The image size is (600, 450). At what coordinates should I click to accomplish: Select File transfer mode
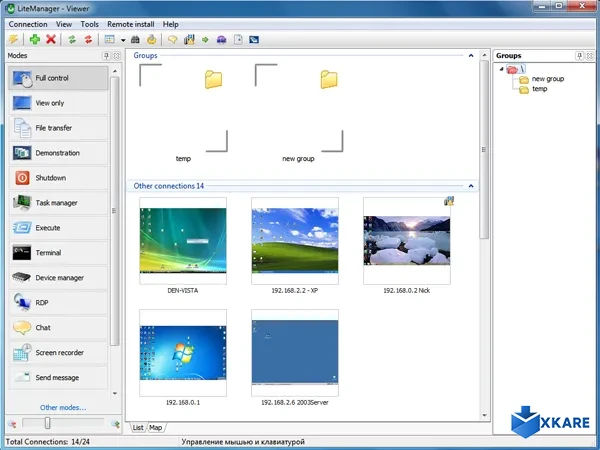[x=58, y=128]
